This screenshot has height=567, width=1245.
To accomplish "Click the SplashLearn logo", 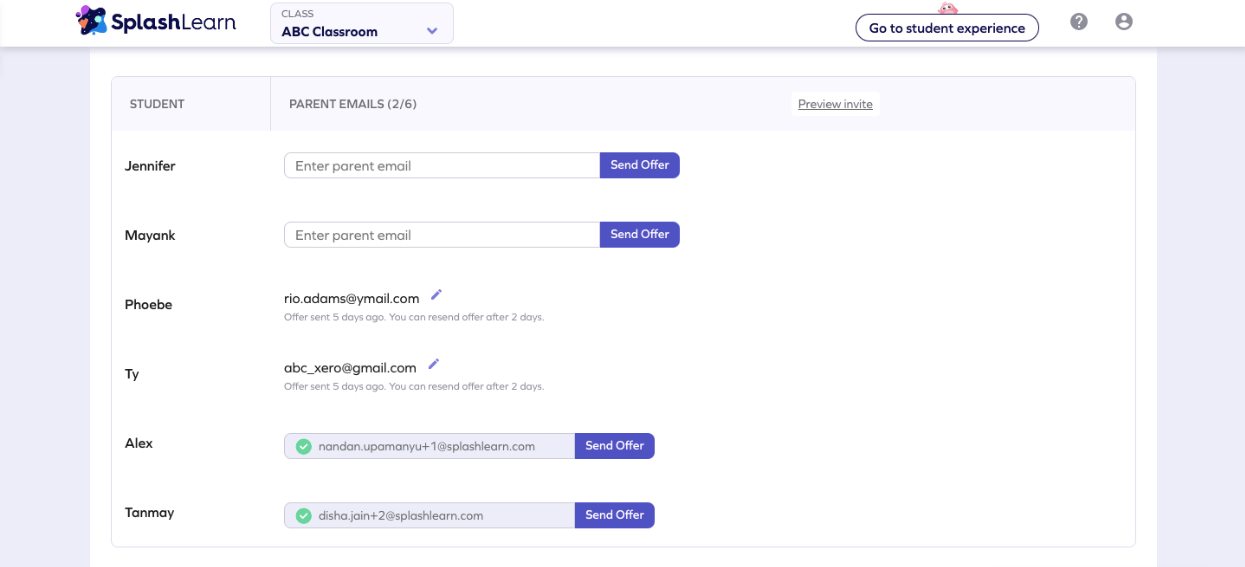I will (156, 21).
